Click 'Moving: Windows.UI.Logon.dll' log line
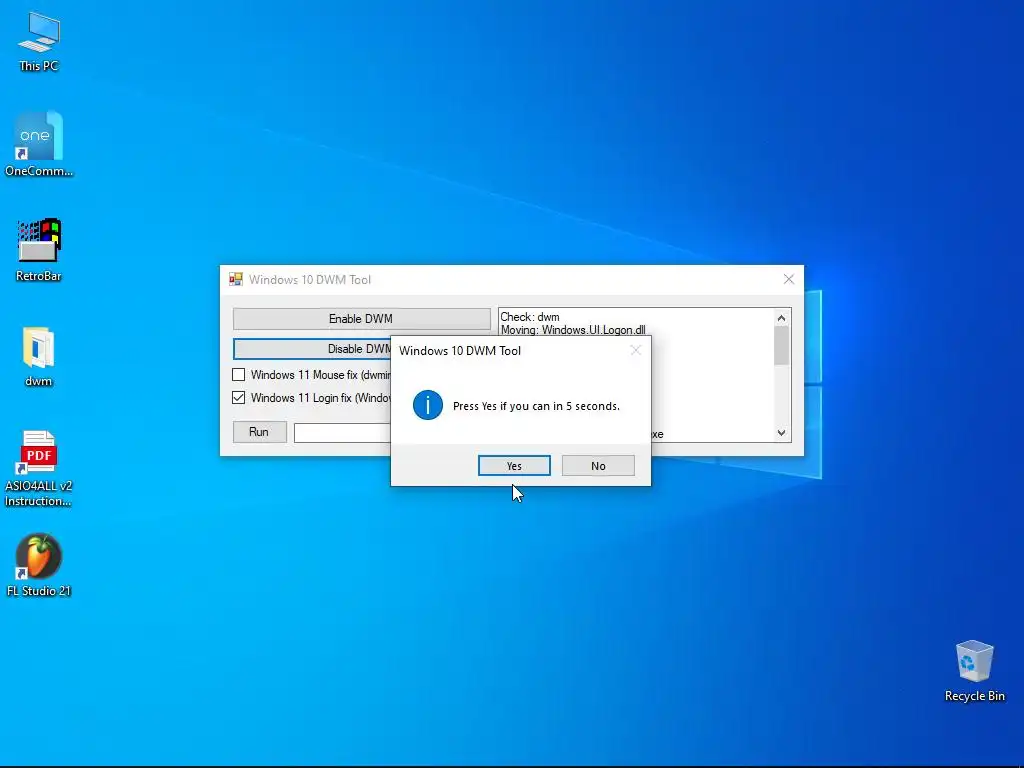1024x768 pixels. tap(573, 330)
